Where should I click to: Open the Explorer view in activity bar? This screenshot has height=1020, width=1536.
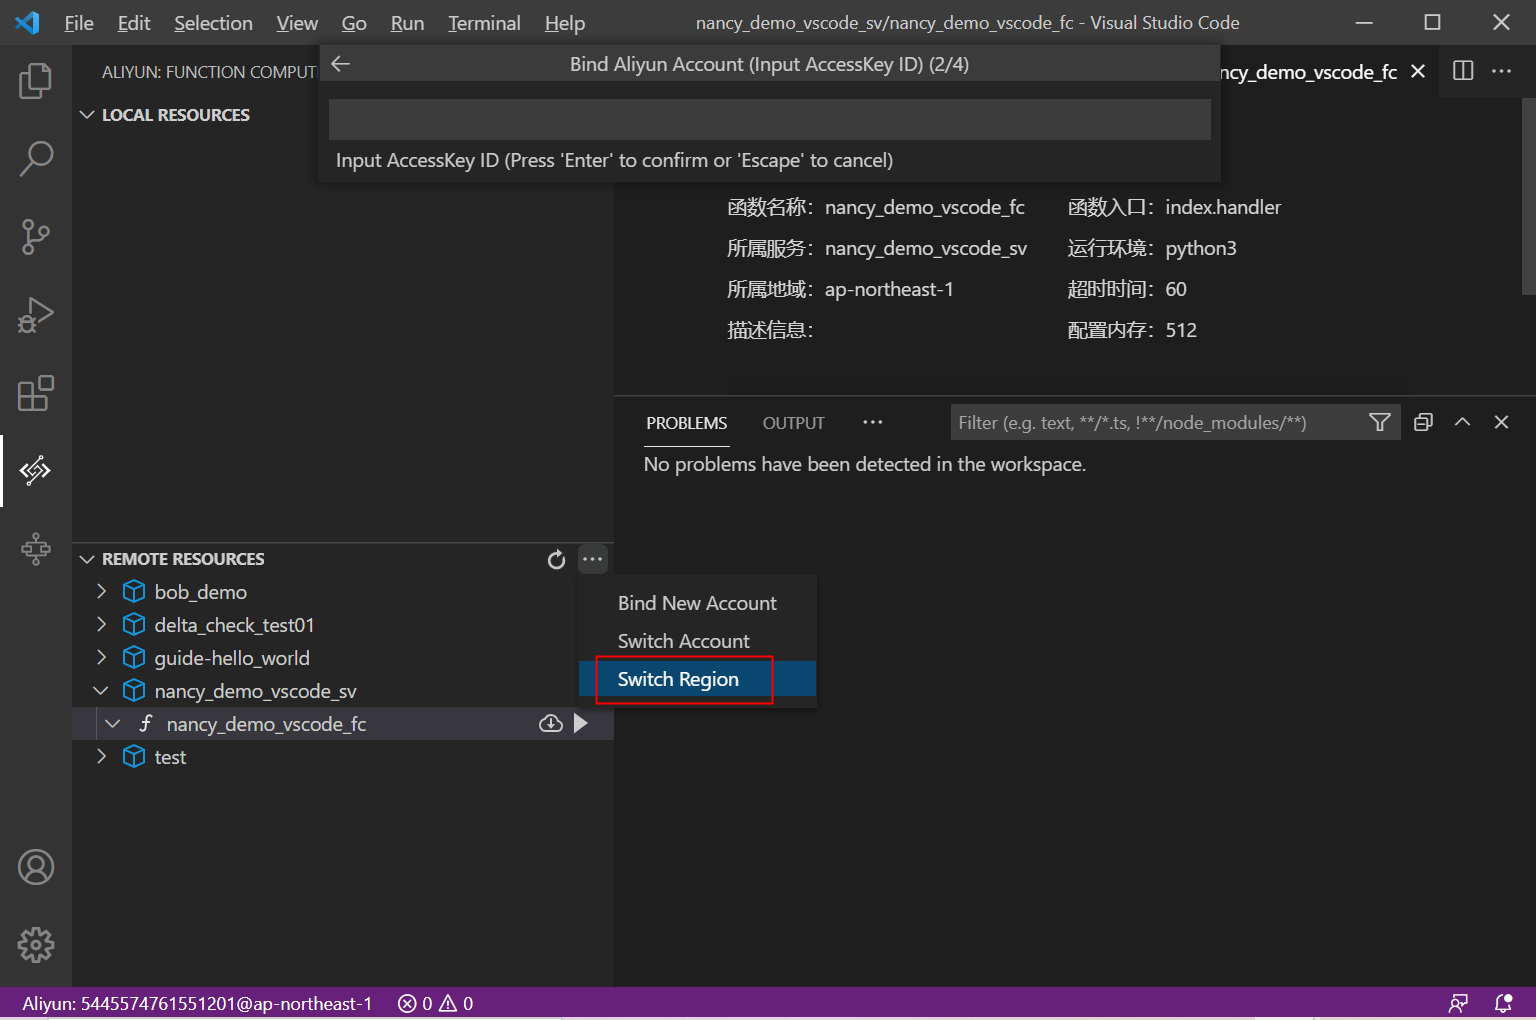pyautogui.click(x=36, y=80)
